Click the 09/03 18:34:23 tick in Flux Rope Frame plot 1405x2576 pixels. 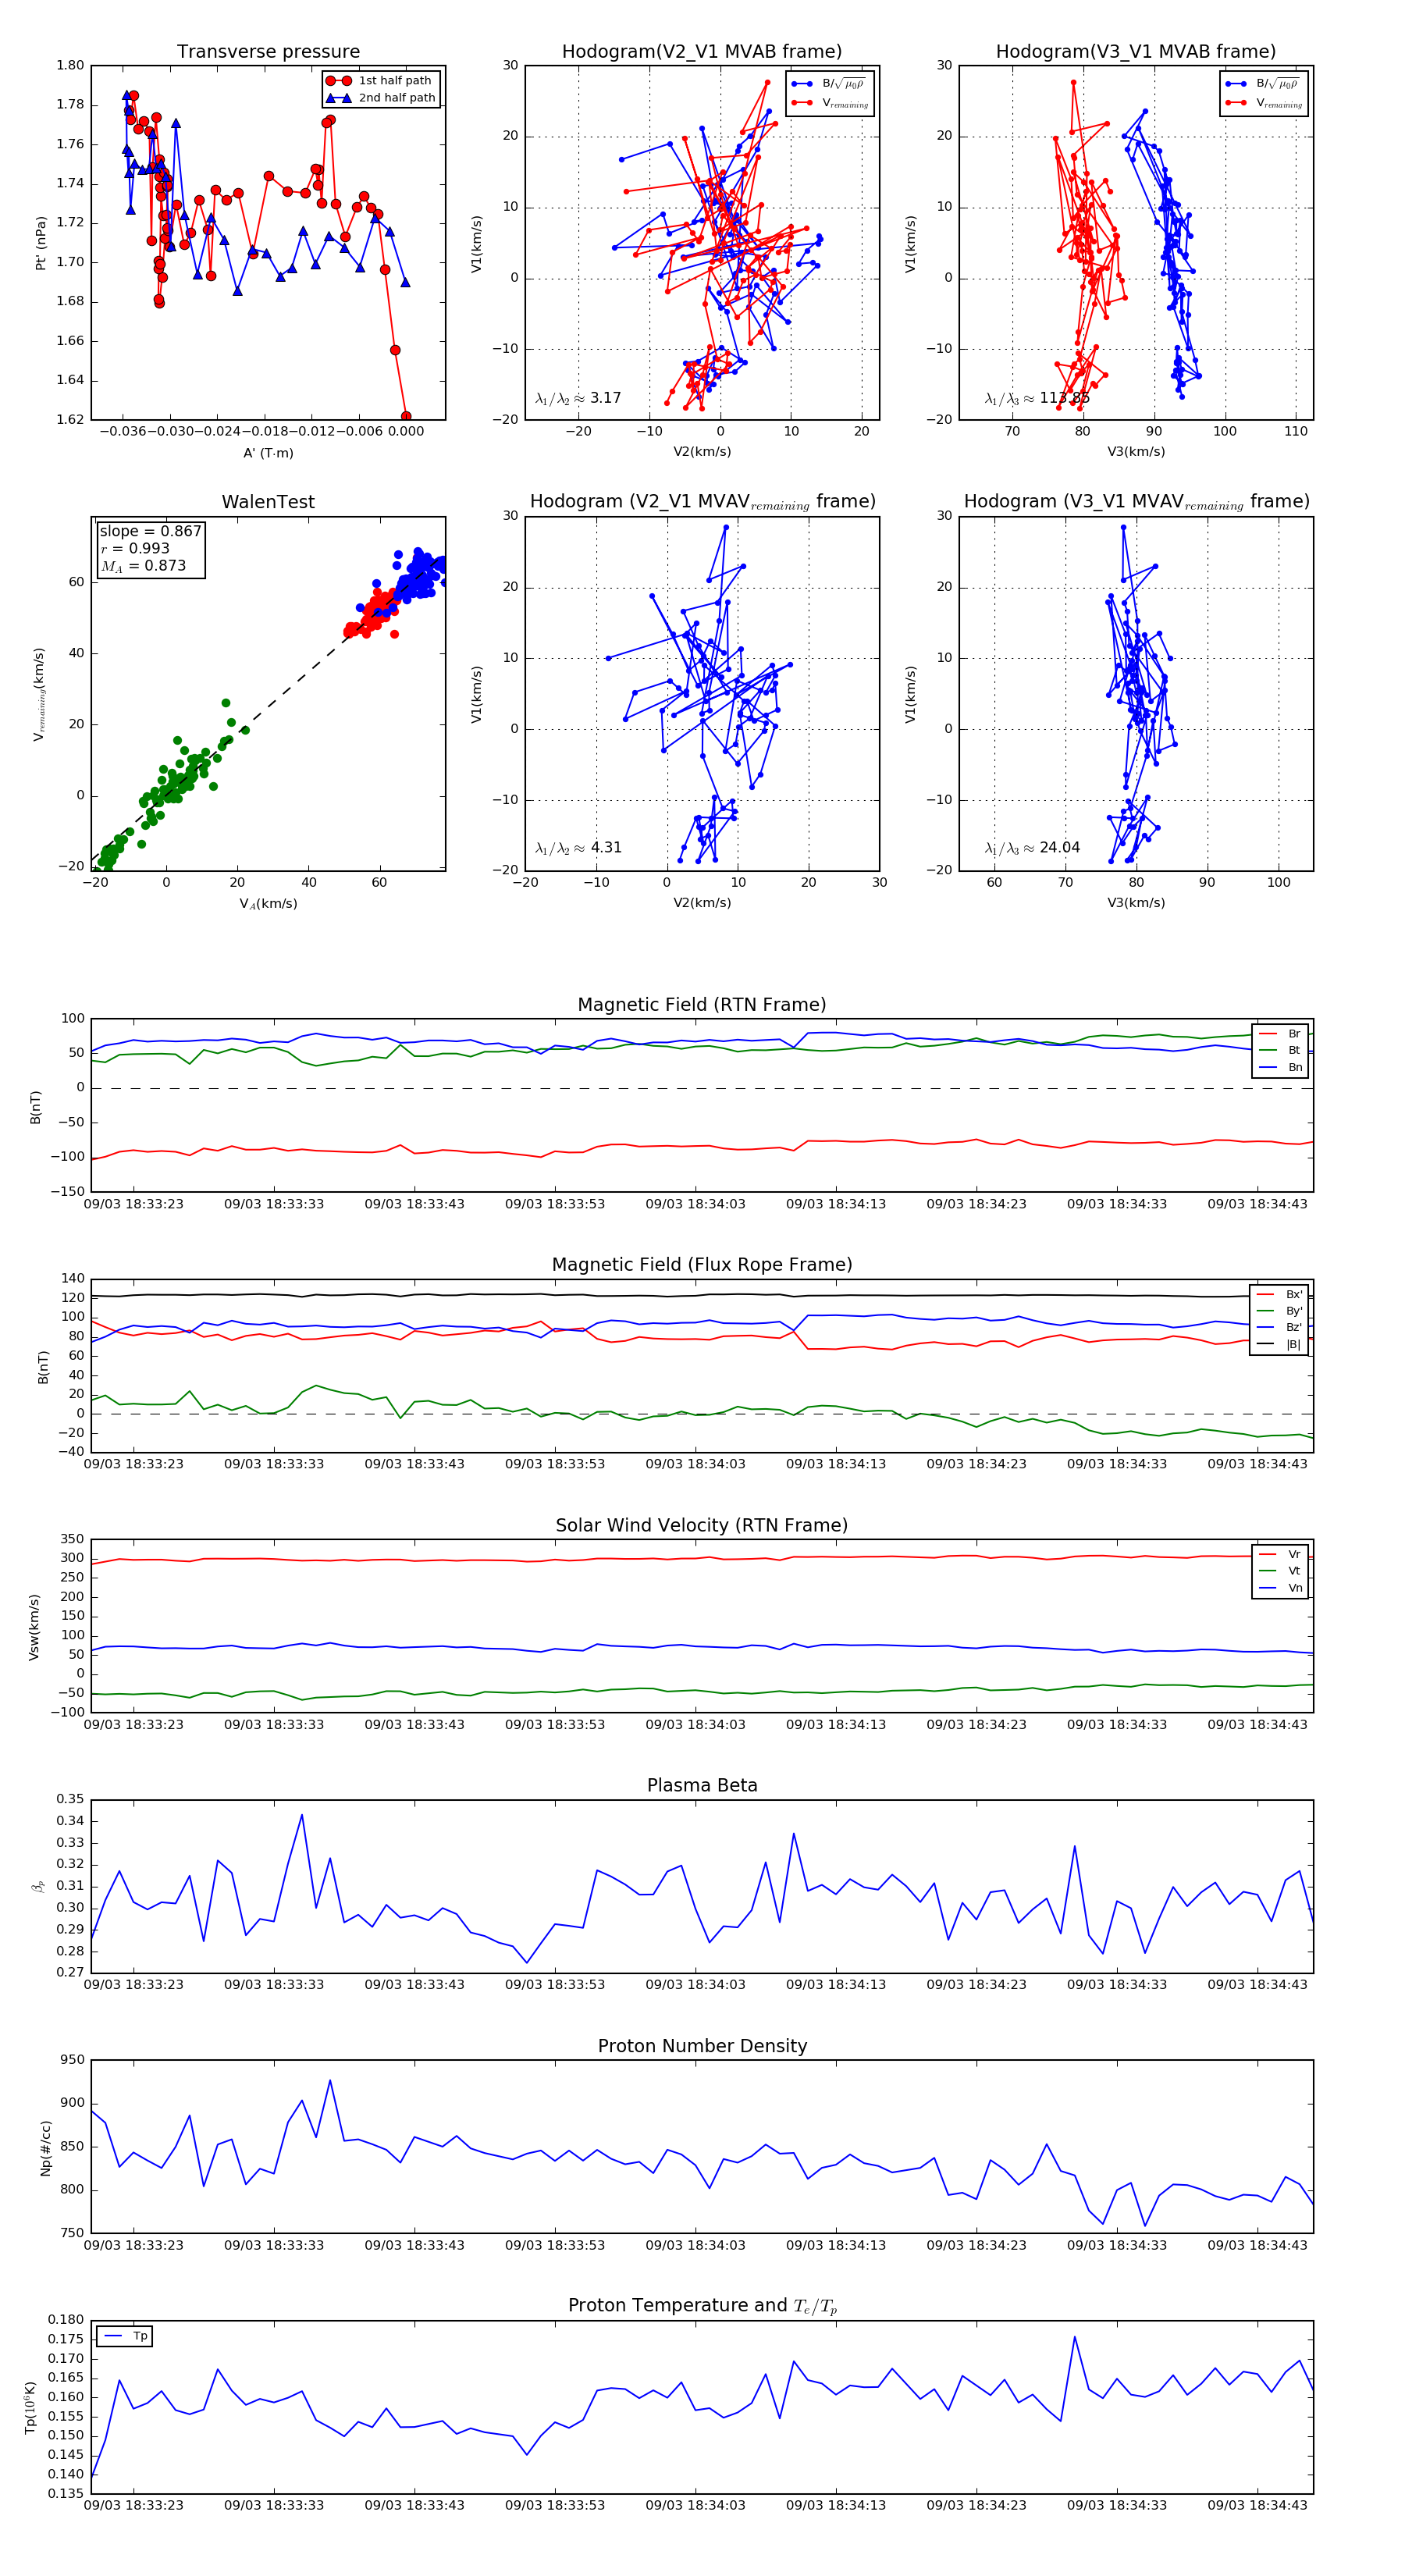point(976,1464)
